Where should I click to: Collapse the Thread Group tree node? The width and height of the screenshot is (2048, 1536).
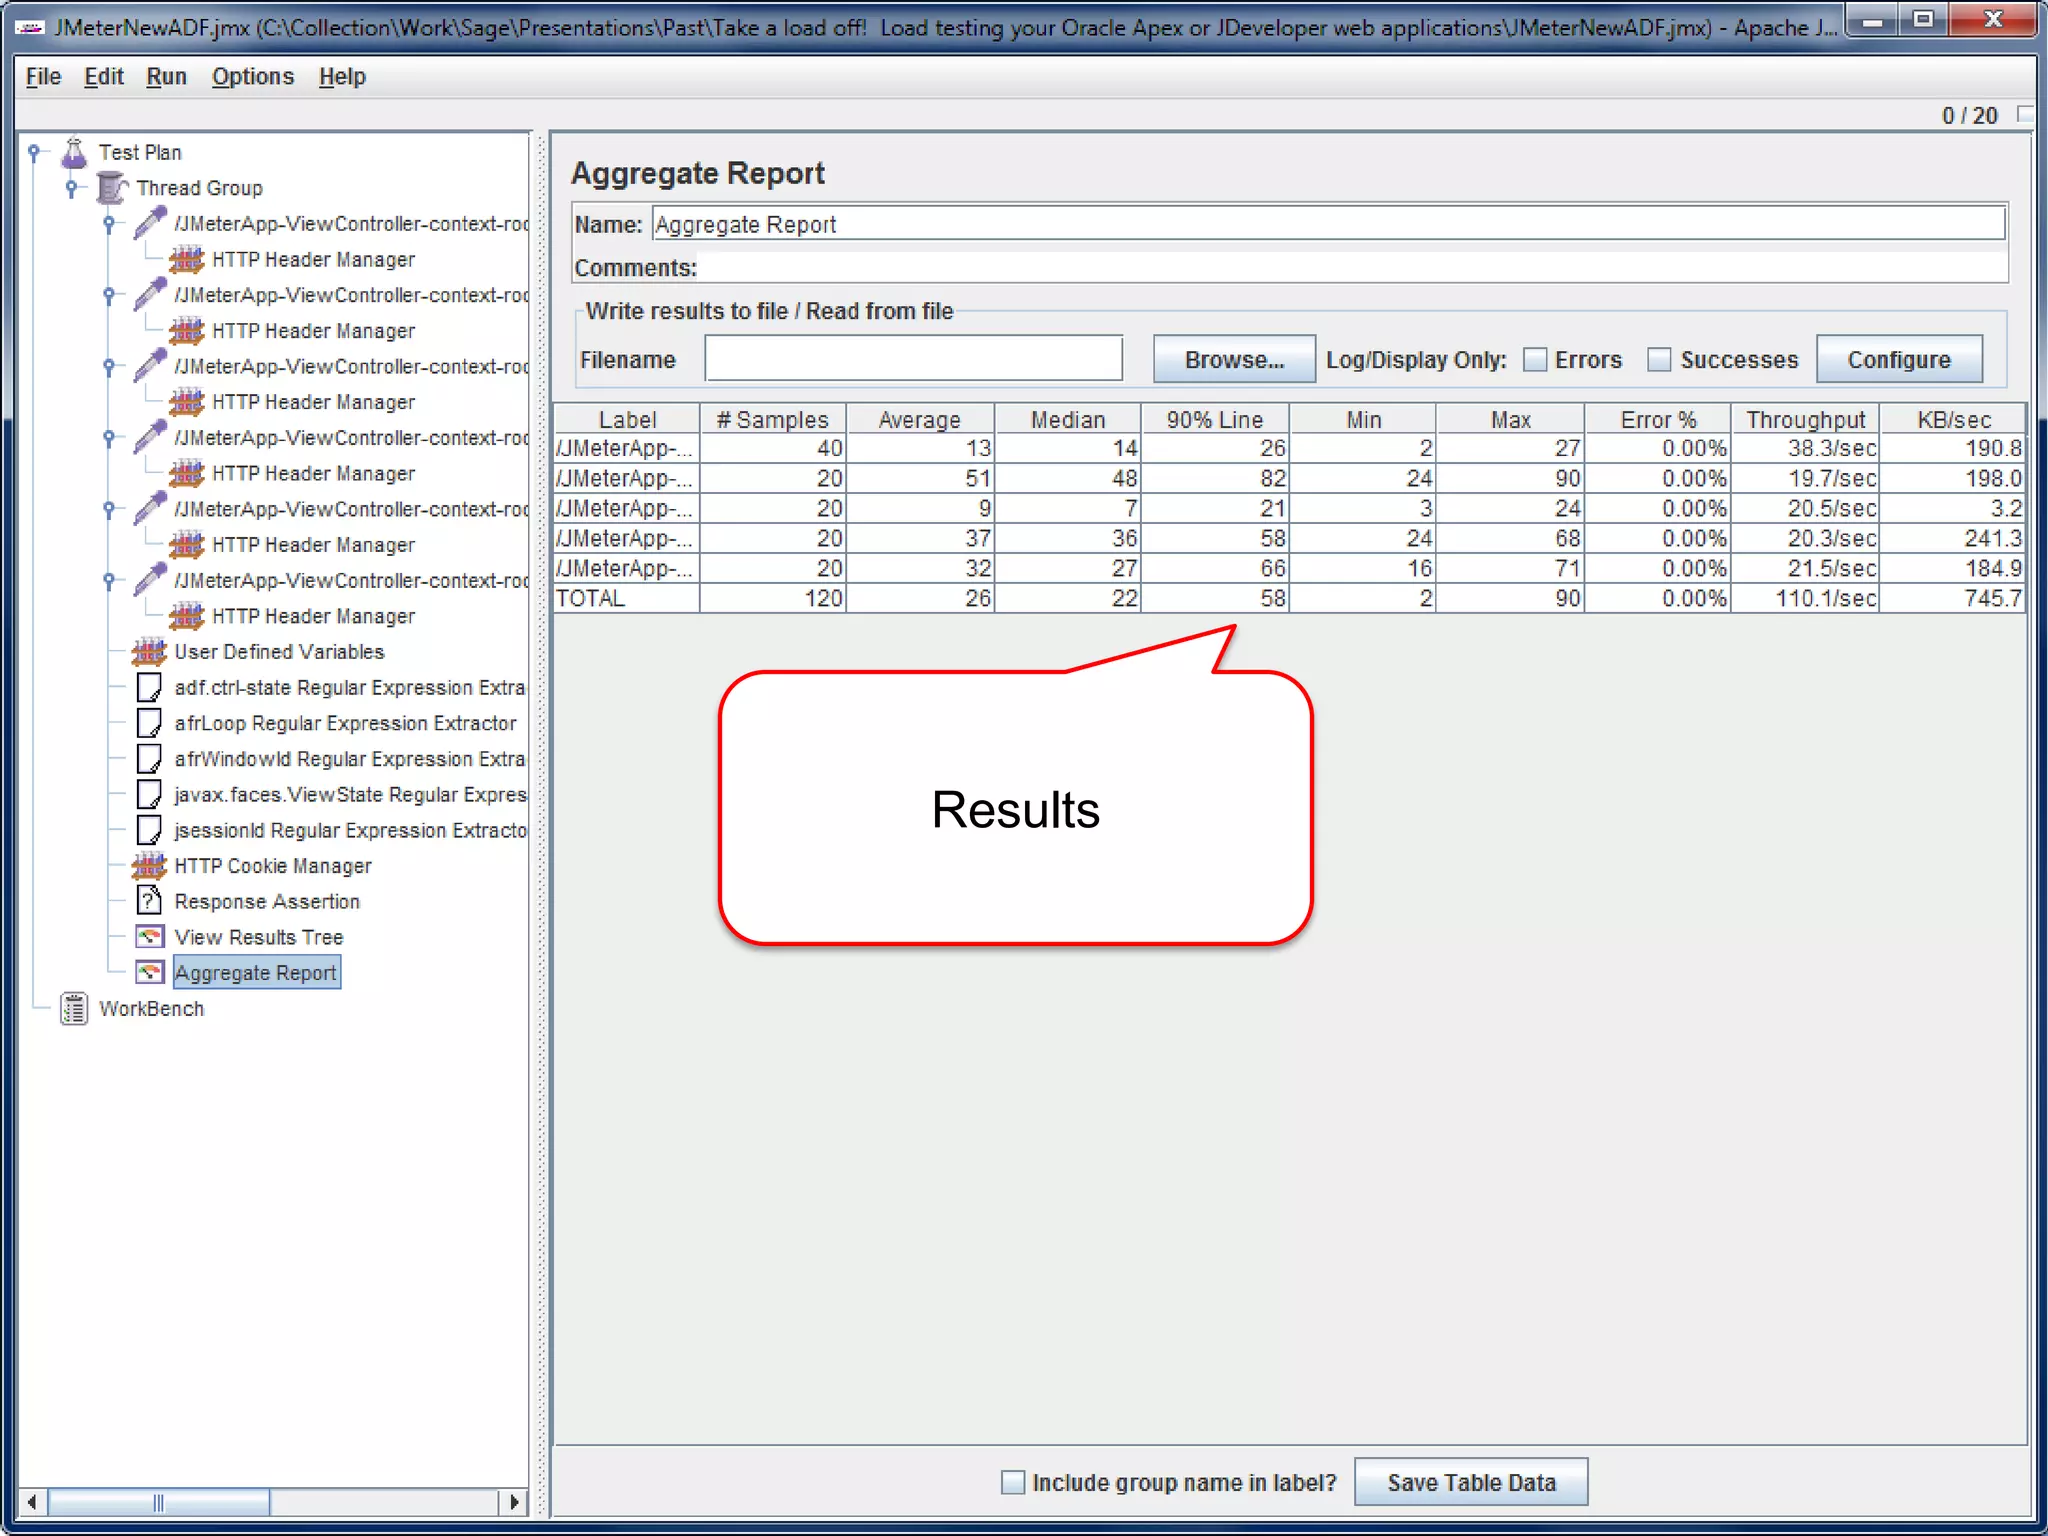pyautogui.click(x=71, y=188)
